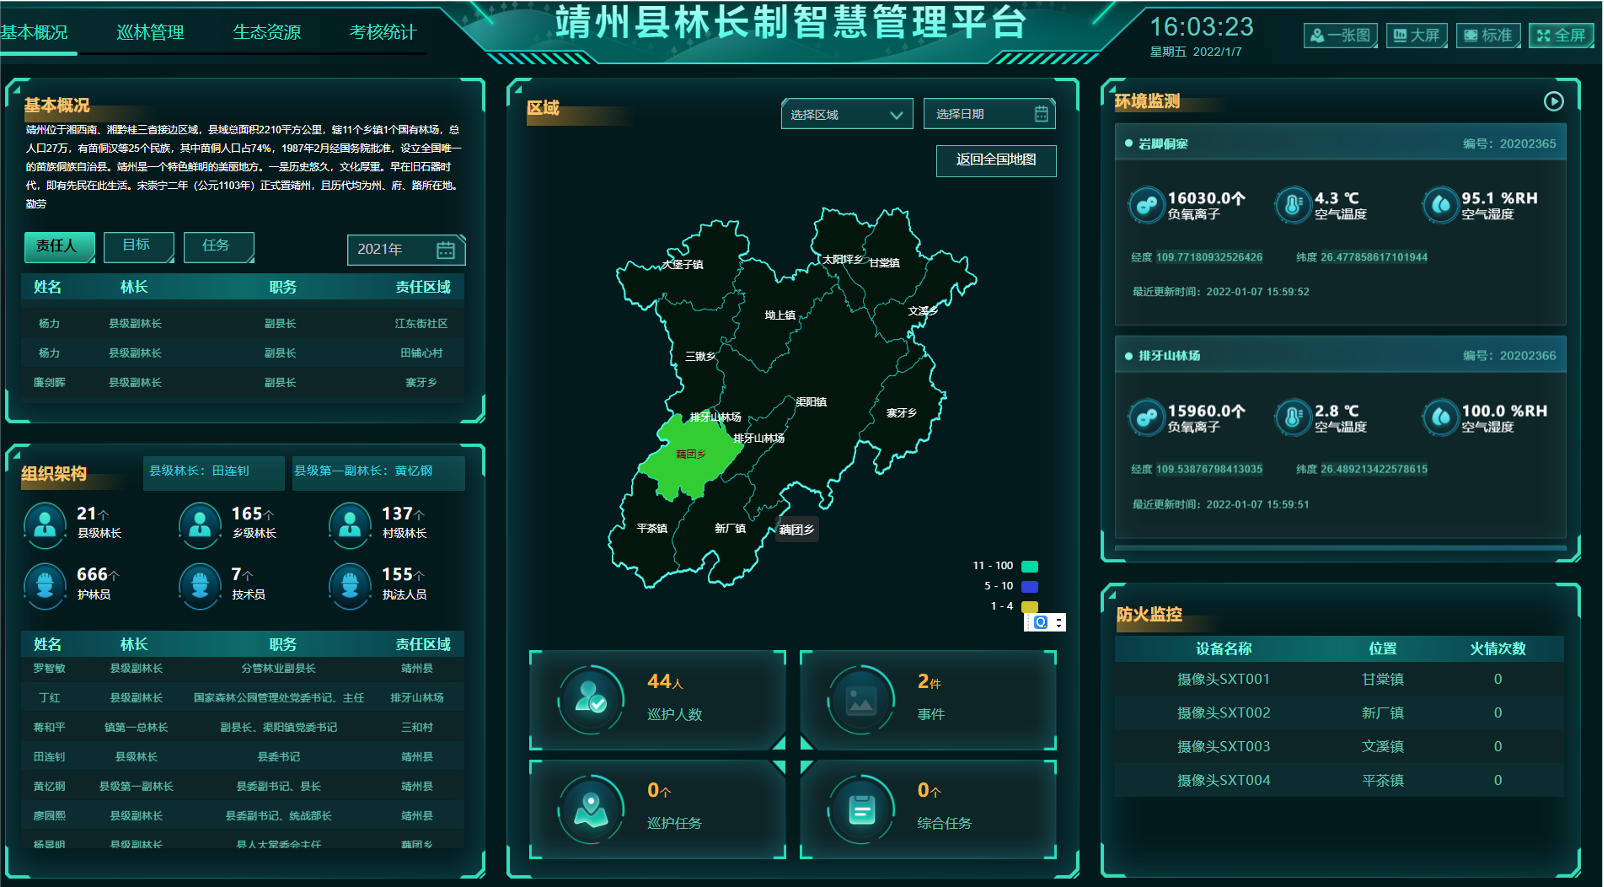
Task: Click the map stepper arrows below legend
Action: [1059, 622]
